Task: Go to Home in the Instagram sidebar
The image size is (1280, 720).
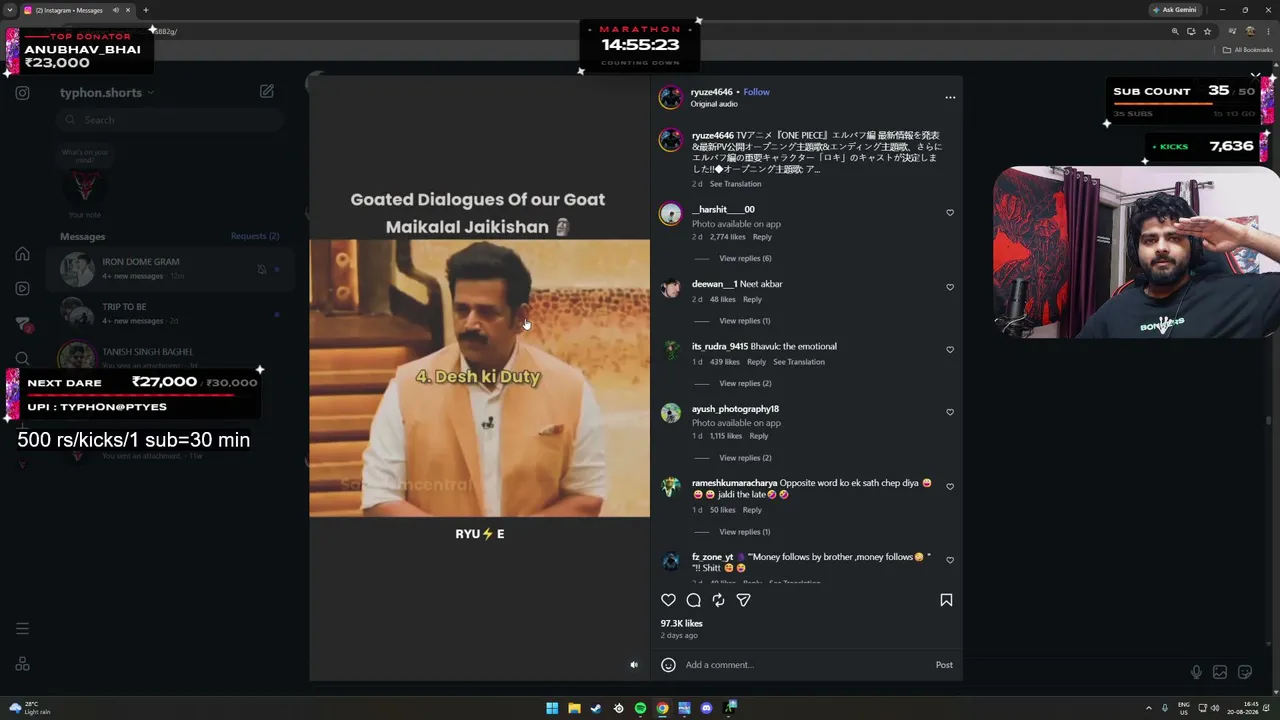Action: (x=22, y=254)
